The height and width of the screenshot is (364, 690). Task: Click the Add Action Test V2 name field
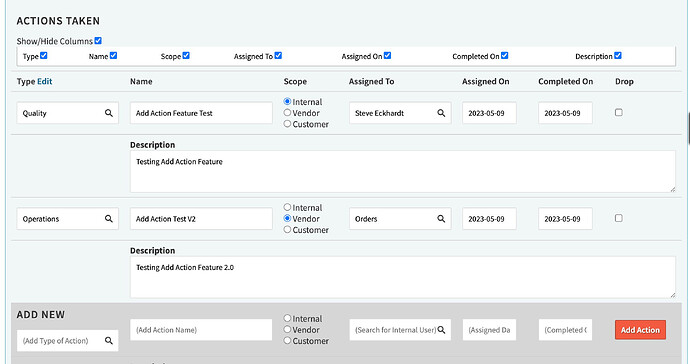[x=201, y=219]
